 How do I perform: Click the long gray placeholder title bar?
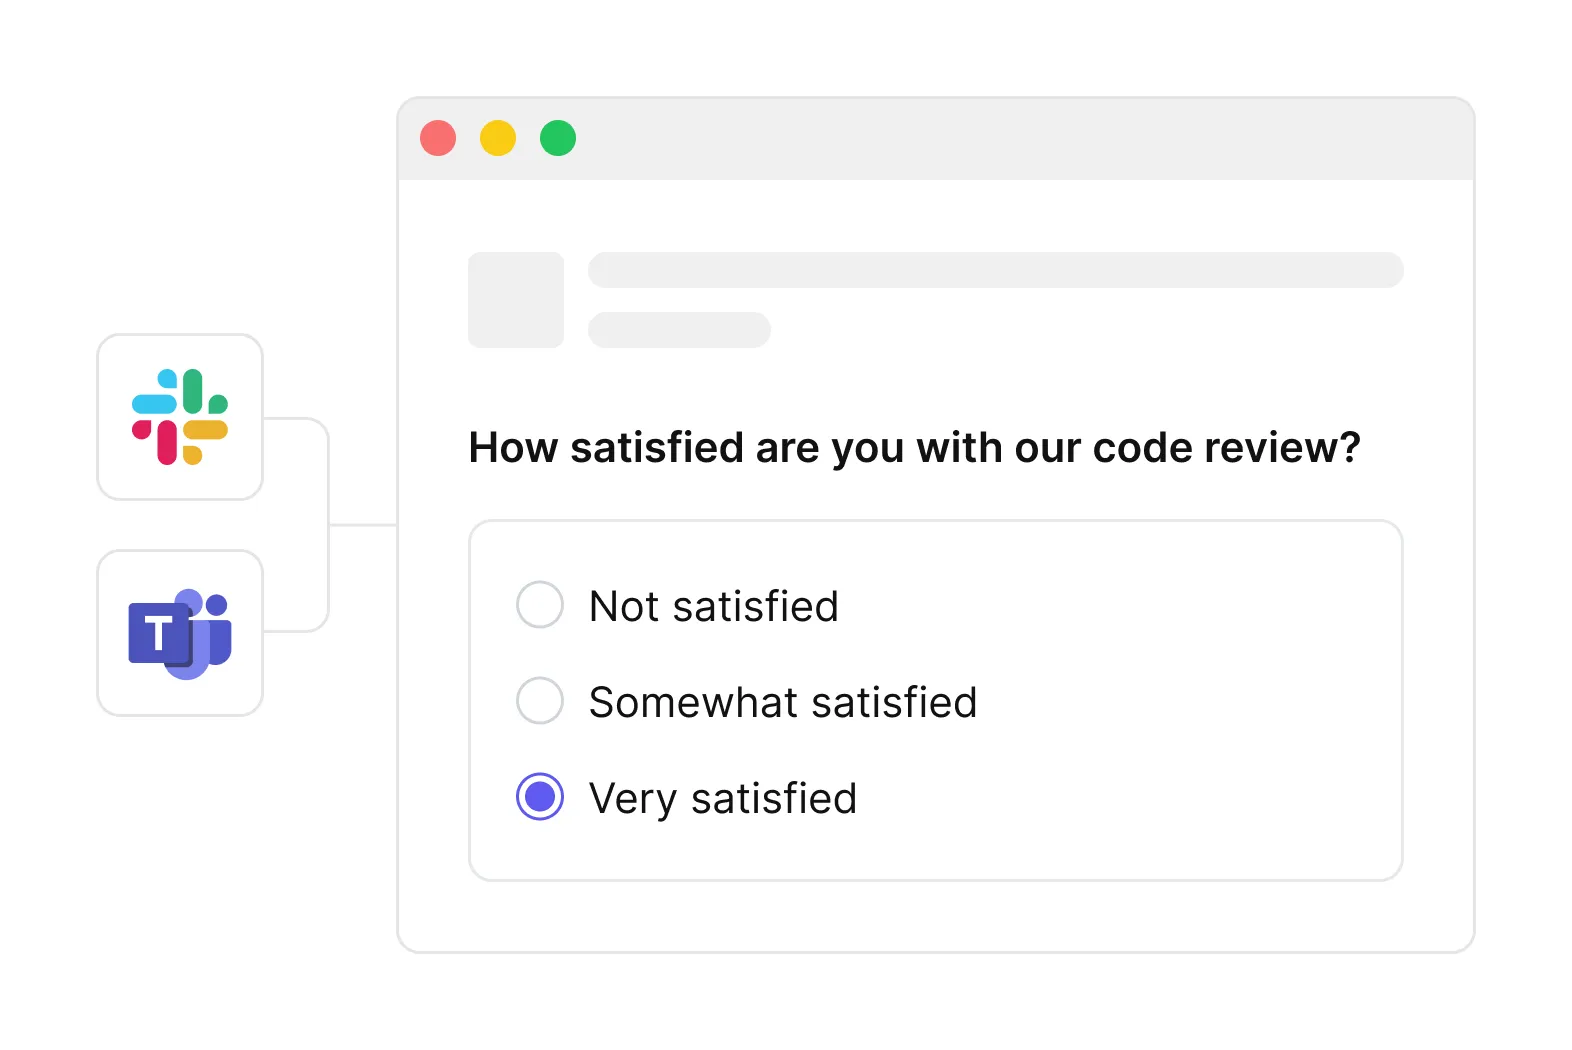[996, 270]
